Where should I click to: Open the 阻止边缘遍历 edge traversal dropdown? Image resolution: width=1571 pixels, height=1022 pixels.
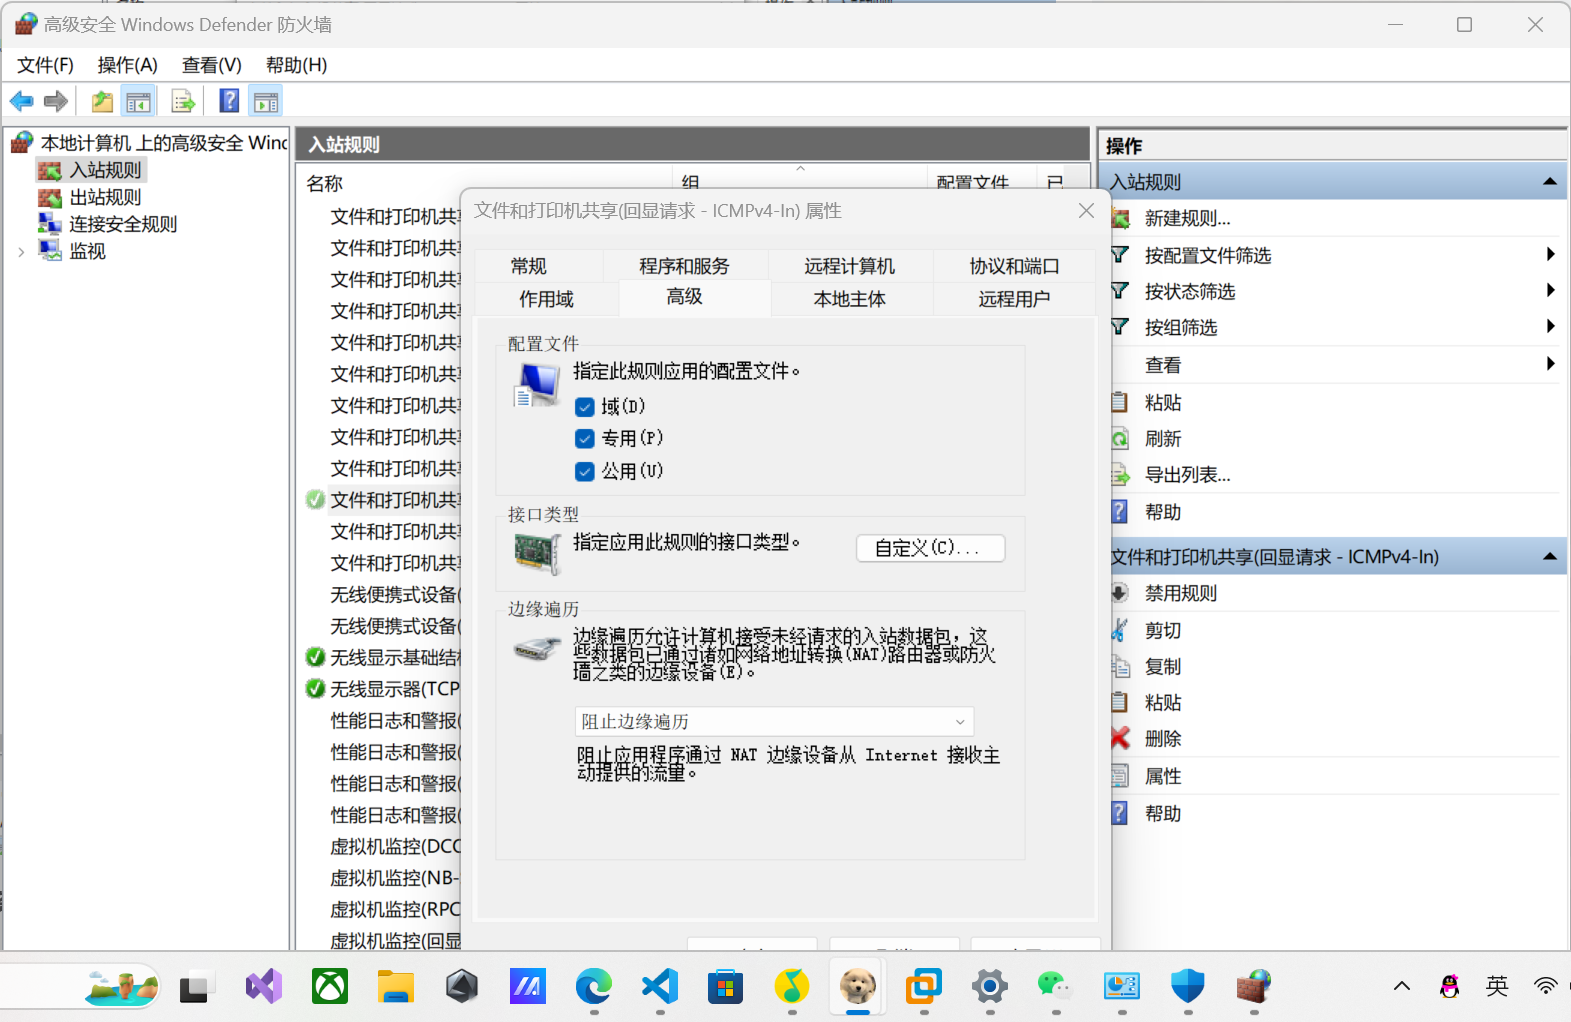774,721
